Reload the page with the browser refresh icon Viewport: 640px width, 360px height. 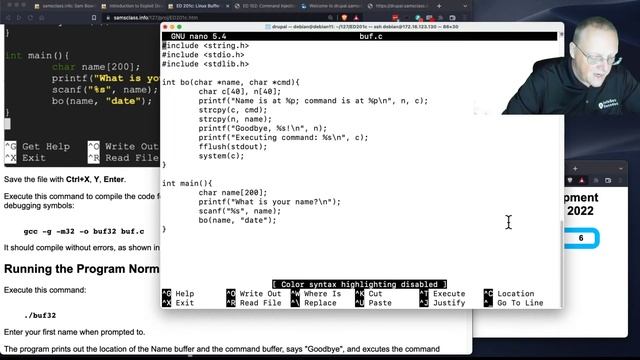[x=30, y=18]
